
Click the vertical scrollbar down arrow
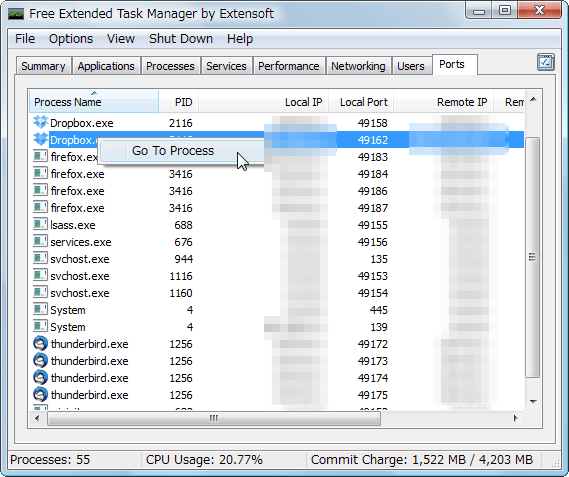533,401
